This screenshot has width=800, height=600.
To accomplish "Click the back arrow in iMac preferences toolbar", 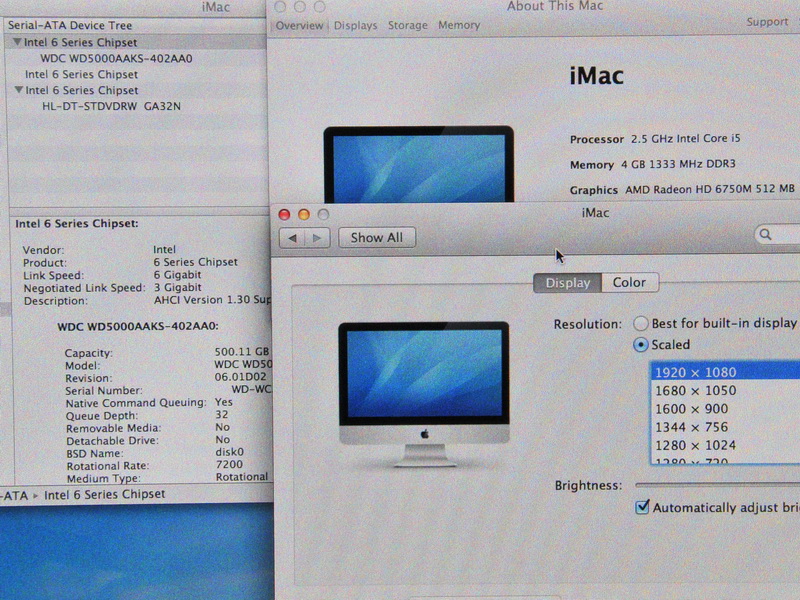I will pos(292,238).
